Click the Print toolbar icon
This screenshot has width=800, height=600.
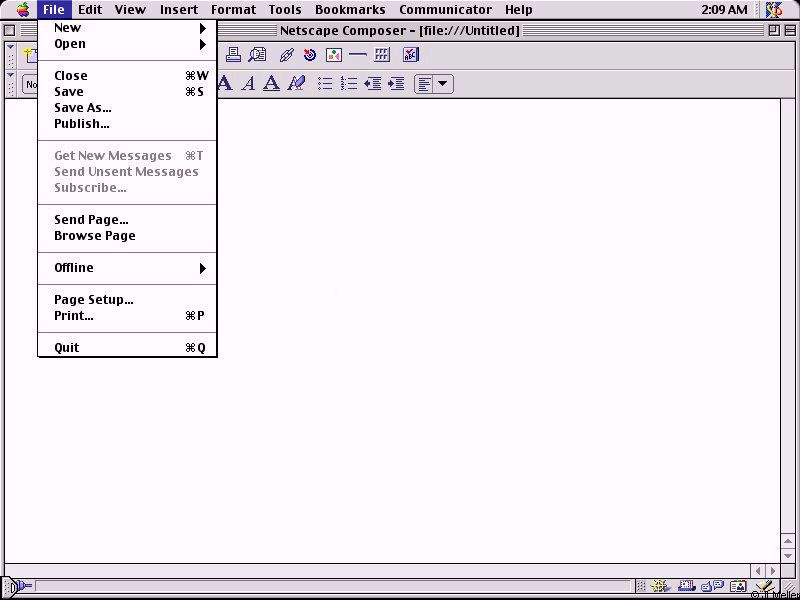point(233,55)
